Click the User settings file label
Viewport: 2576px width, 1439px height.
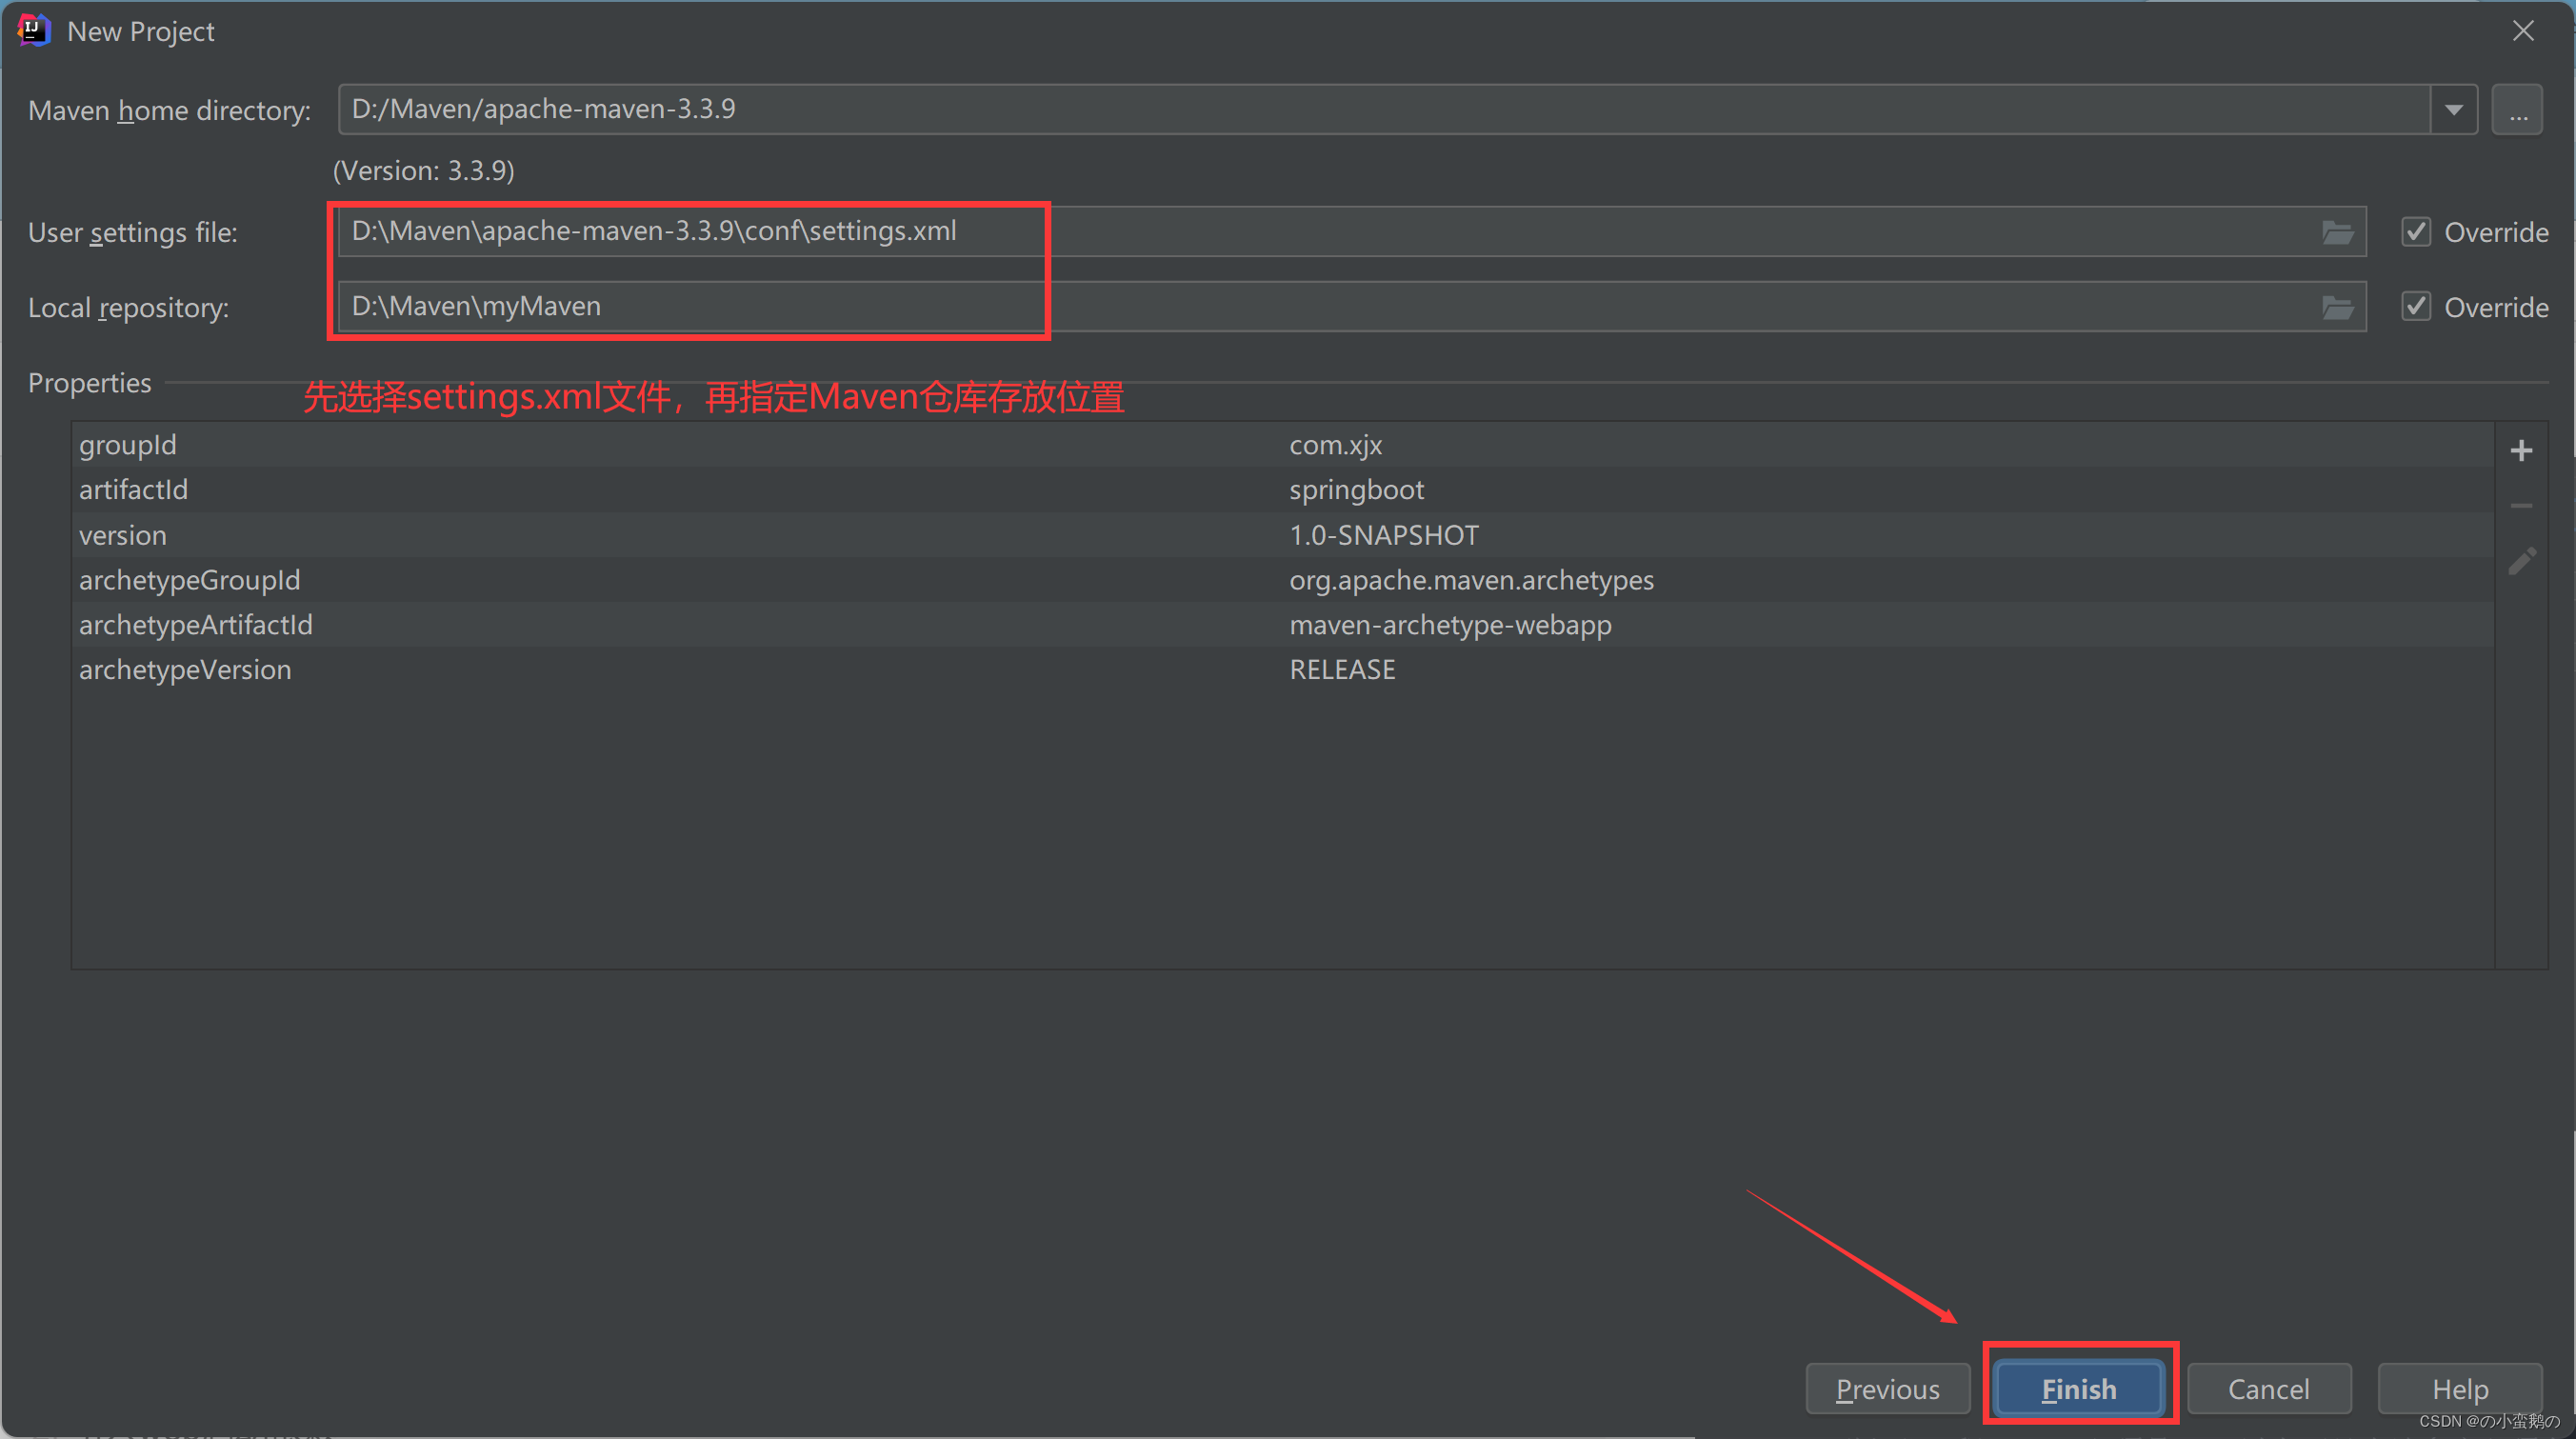click(x=133, y=233)
